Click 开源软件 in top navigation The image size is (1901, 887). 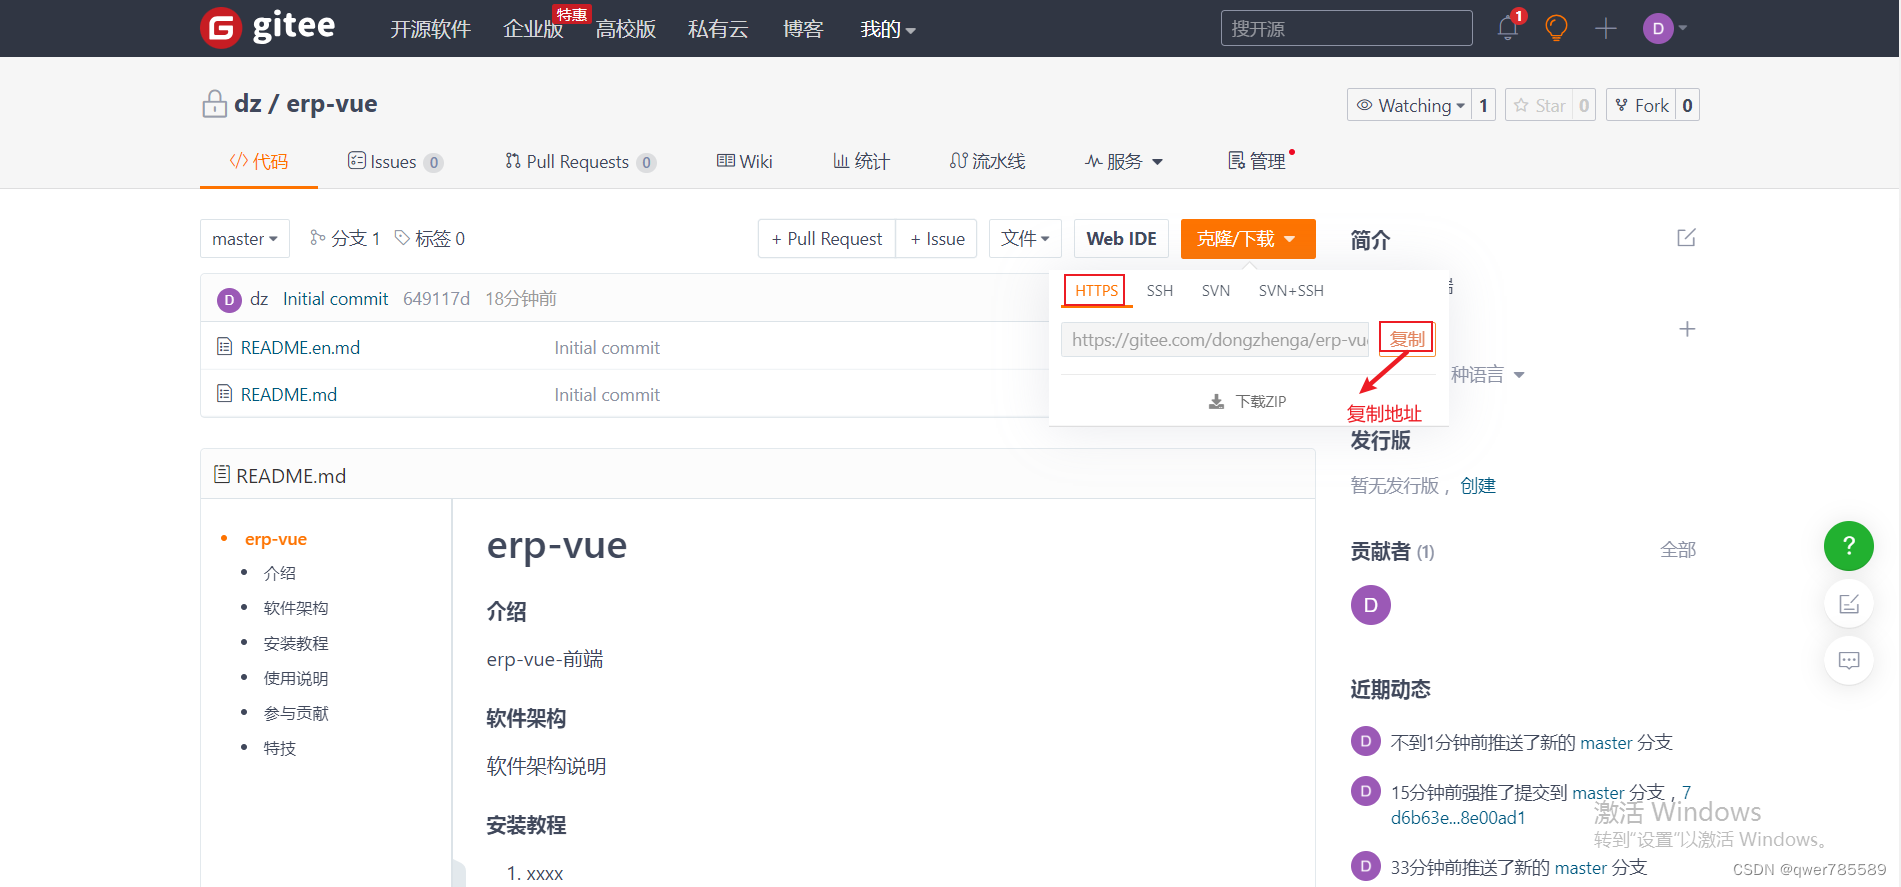coord(430,29)
